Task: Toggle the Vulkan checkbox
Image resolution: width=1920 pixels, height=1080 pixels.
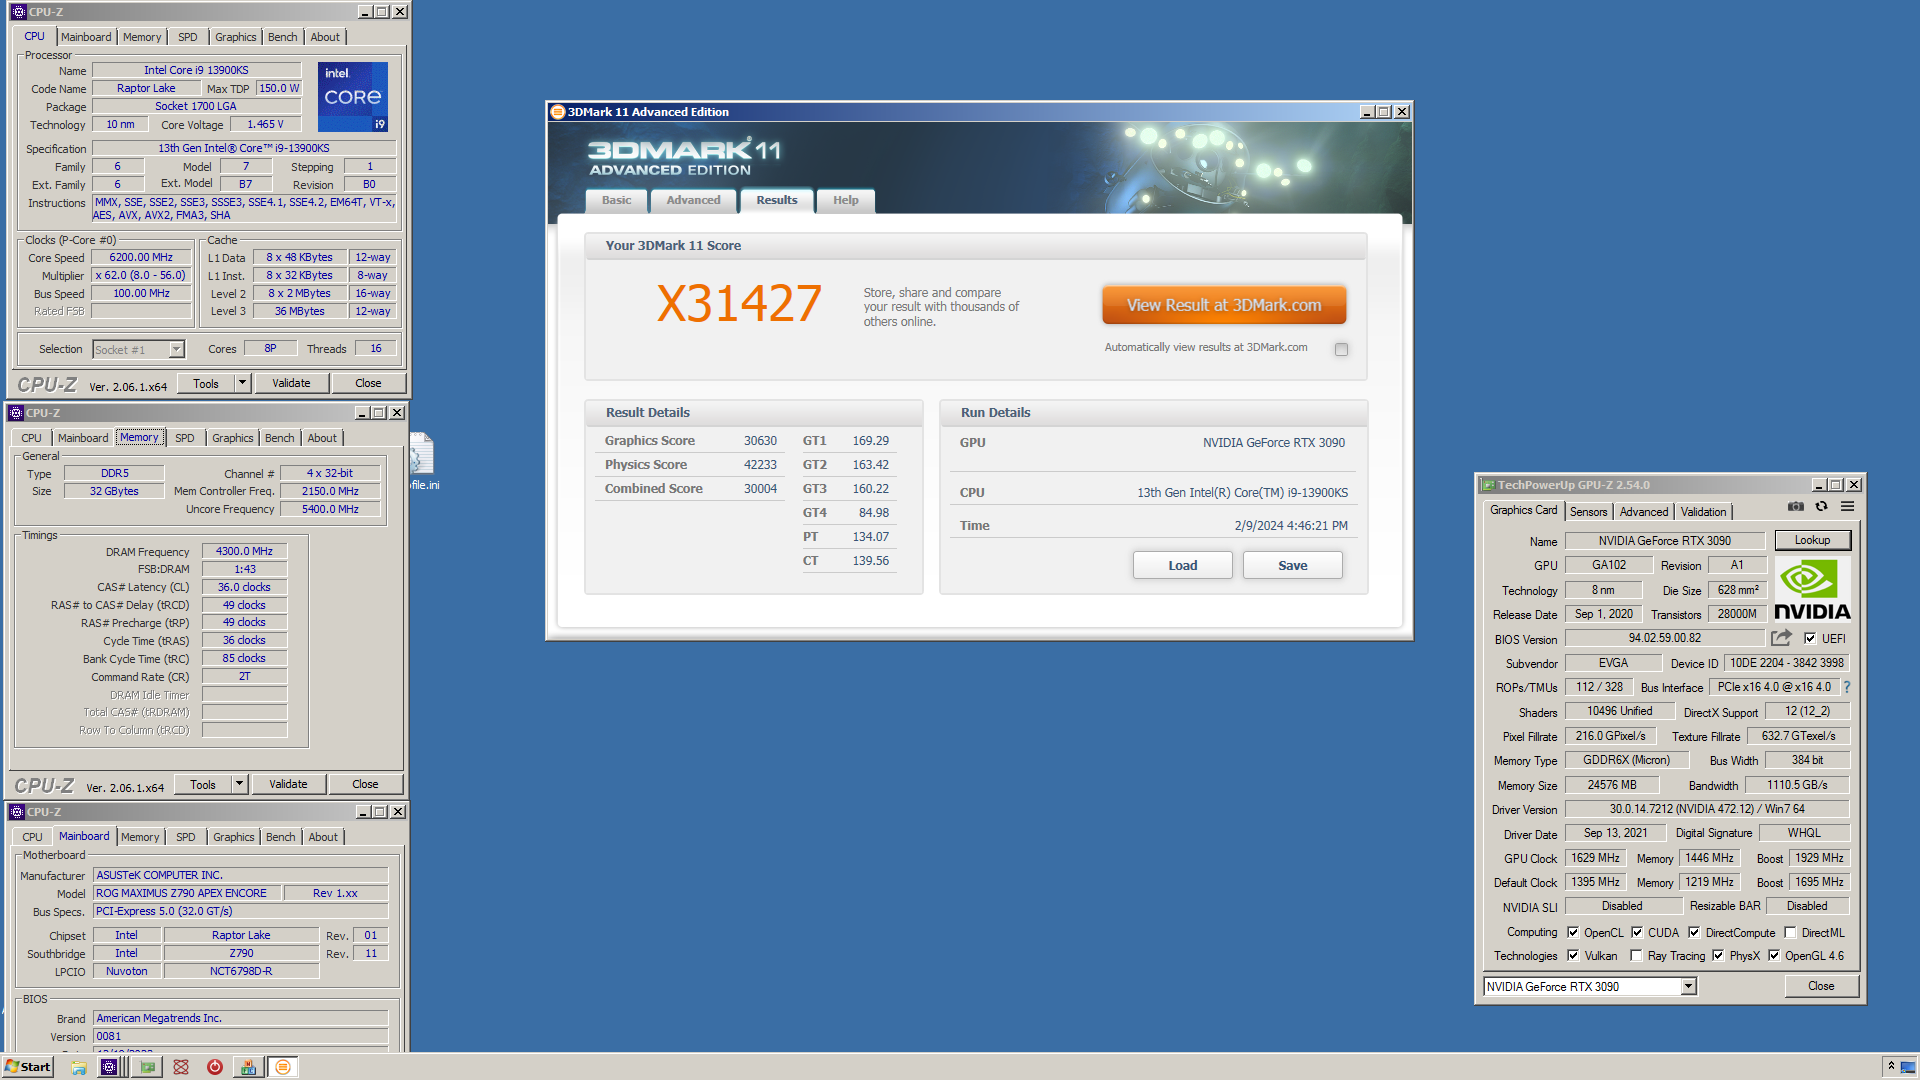Action: 1573,955
